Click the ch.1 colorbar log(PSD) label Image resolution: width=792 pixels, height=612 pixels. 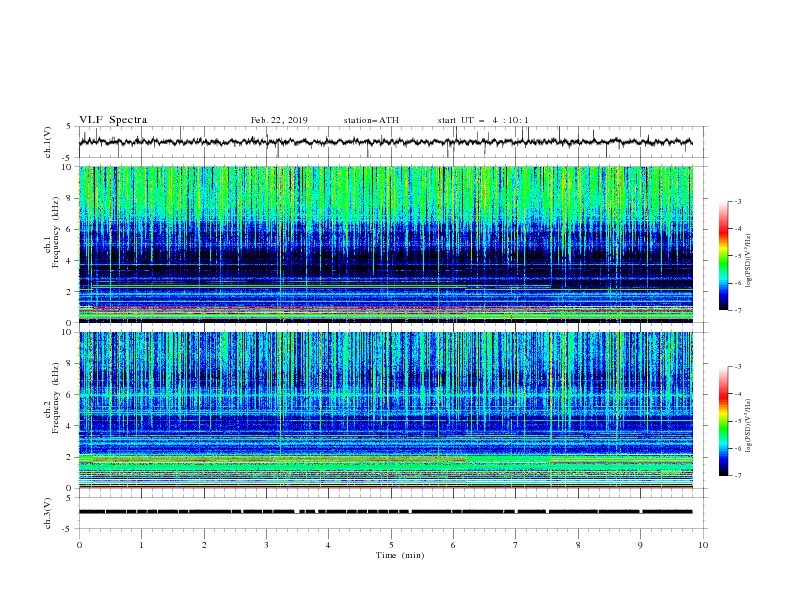coord(749,261)
